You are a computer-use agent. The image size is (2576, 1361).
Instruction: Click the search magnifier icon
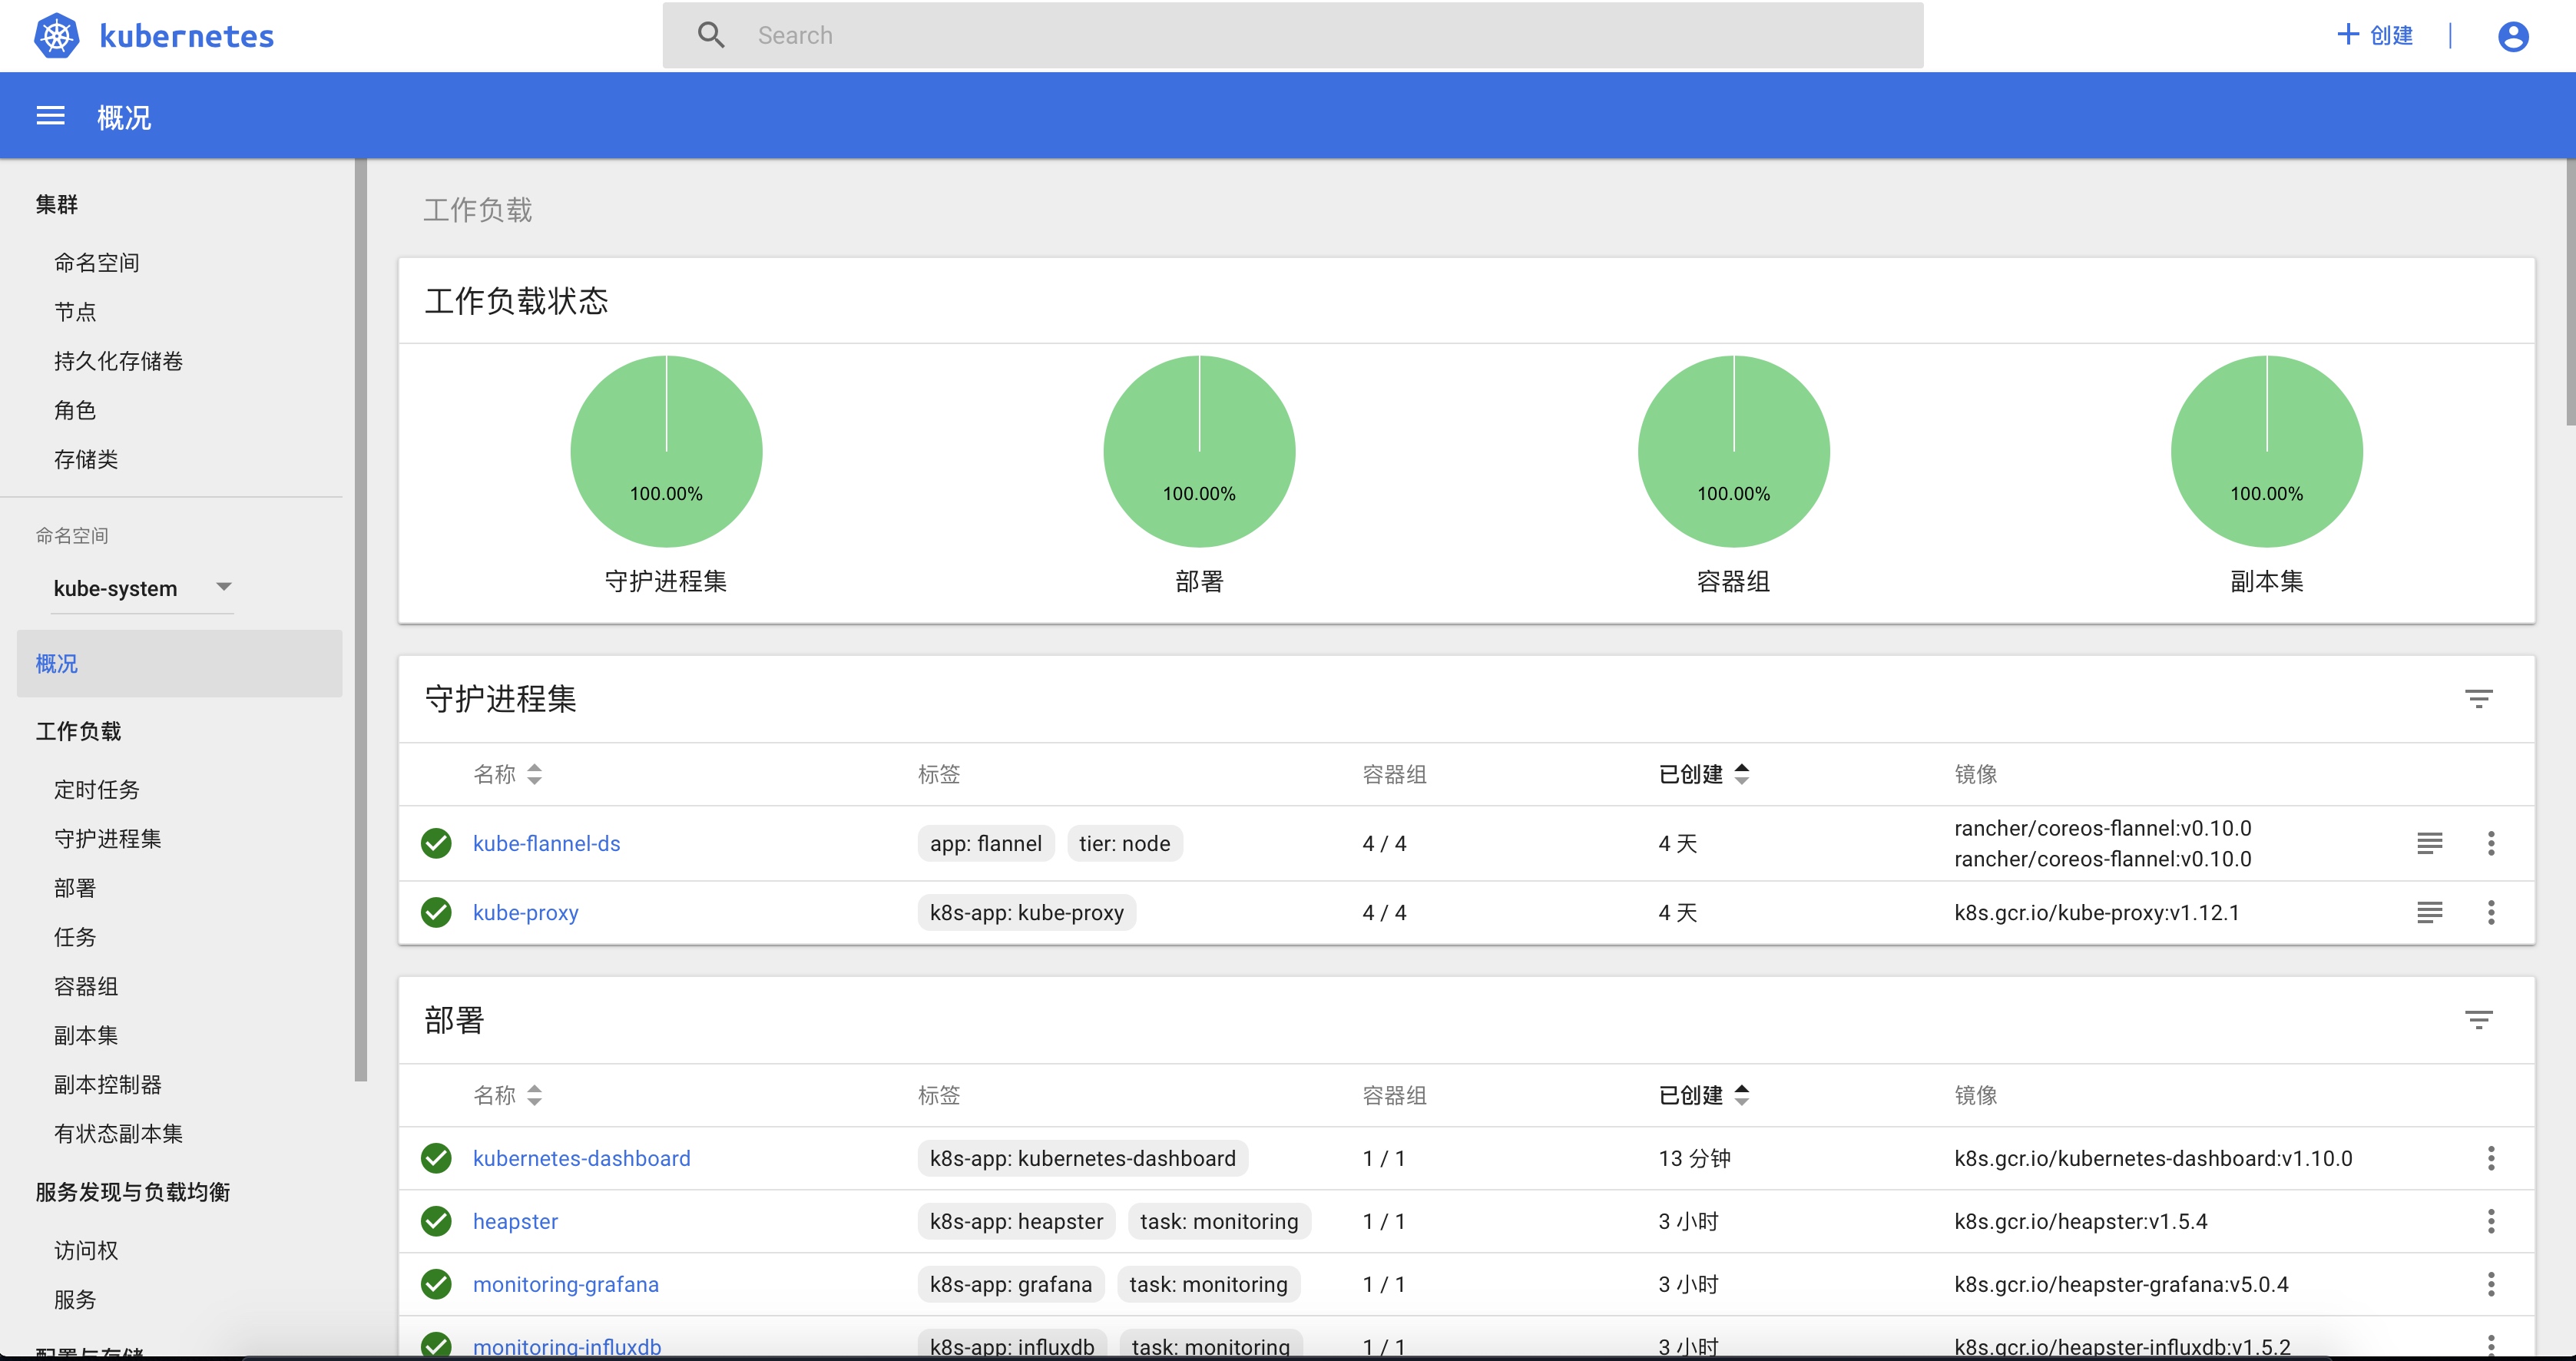point(711,35)
